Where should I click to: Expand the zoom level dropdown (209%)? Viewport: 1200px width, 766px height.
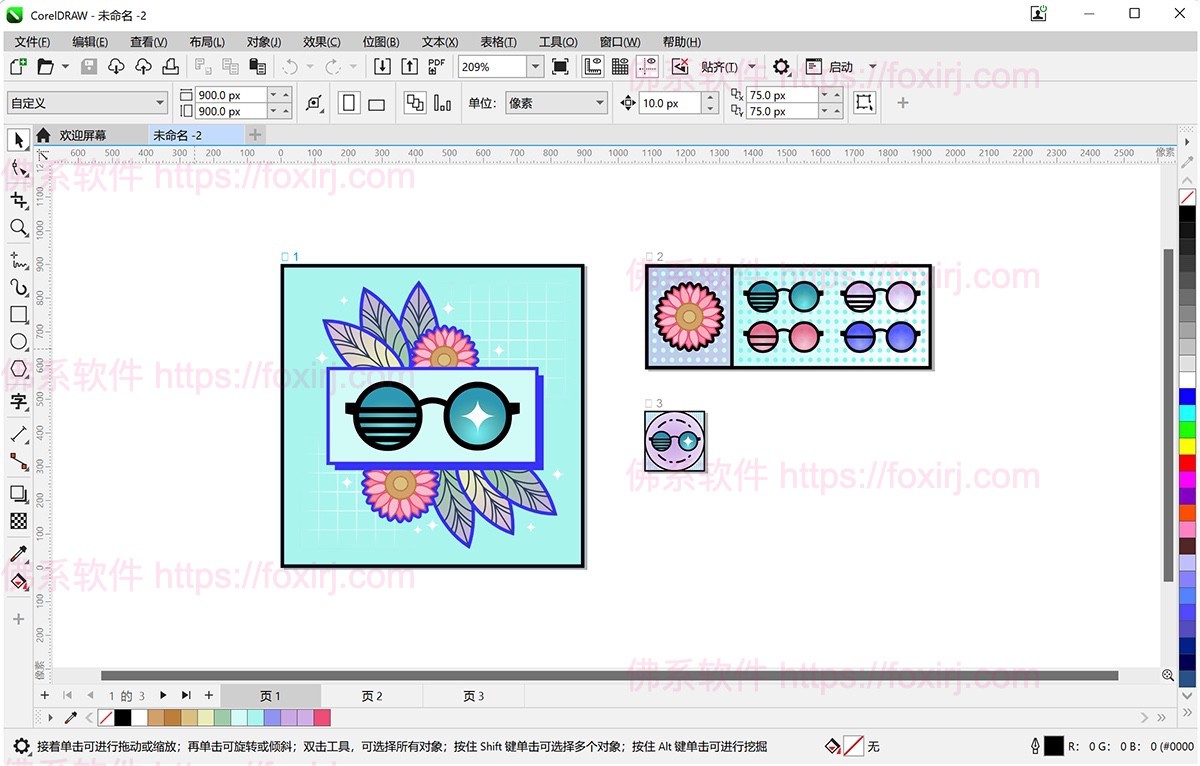(x=536, y=67)
